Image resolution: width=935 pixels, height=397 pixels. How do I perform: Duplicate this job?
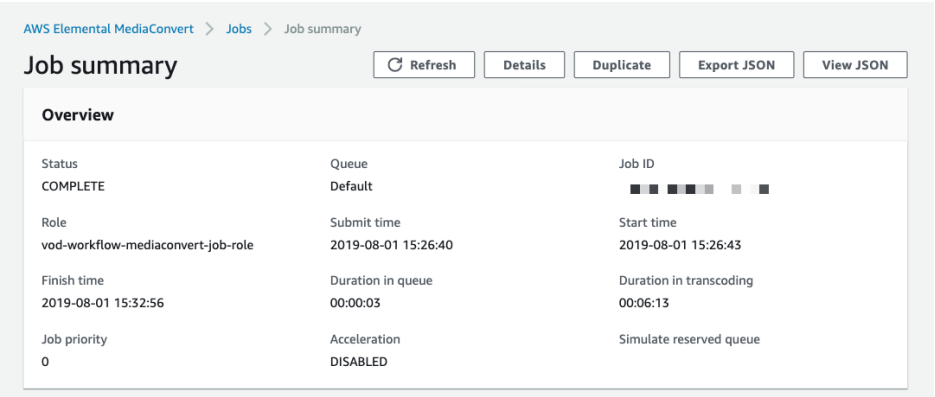[x=621, y=65]
